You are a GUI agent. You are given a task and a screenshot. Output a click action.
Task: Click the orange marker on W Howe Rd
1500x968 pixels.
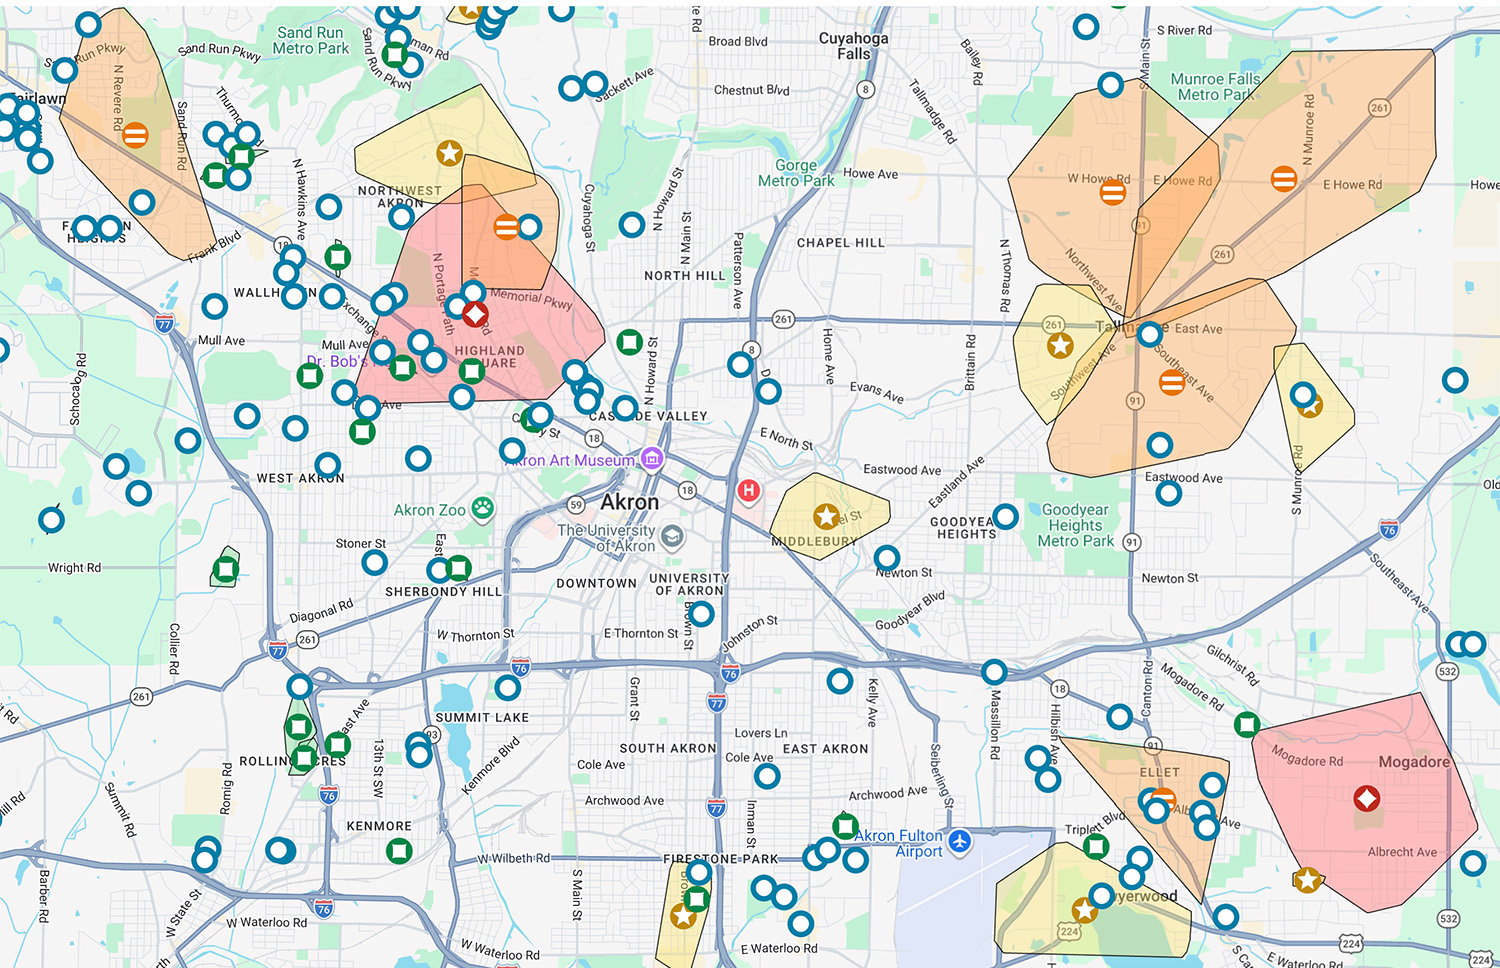pyautogui.click(x=1113, y=192)
